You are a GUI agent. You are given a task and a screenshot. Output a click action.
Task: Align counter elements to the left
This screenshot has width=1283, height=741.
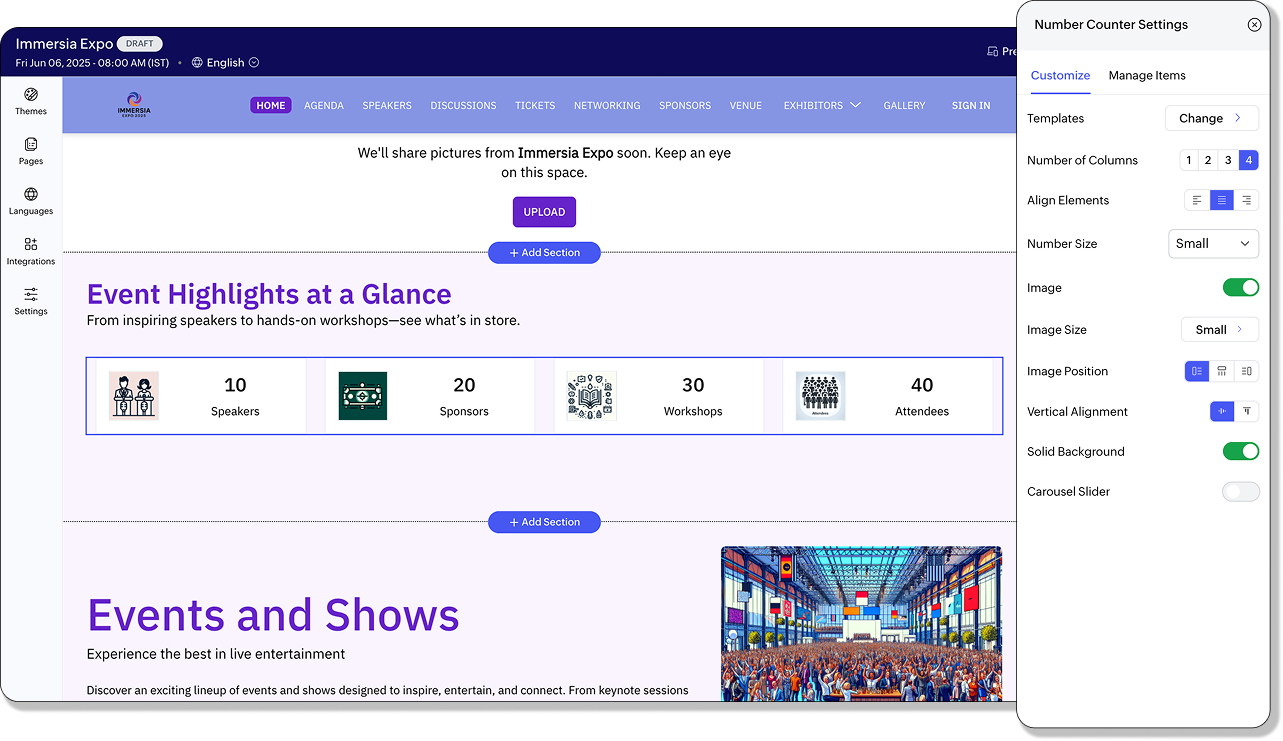[x=1197, y=201]
